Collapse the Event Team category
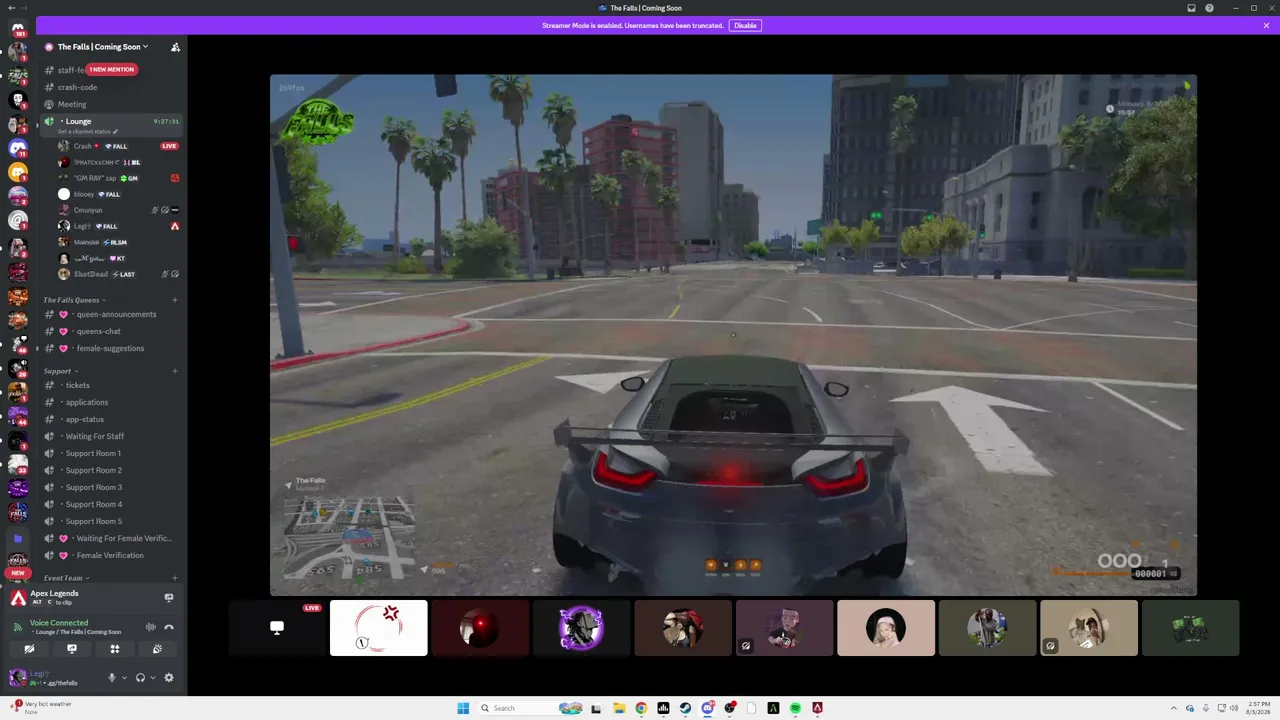Viewport: 1280px width, 720px height. point(66,578)
